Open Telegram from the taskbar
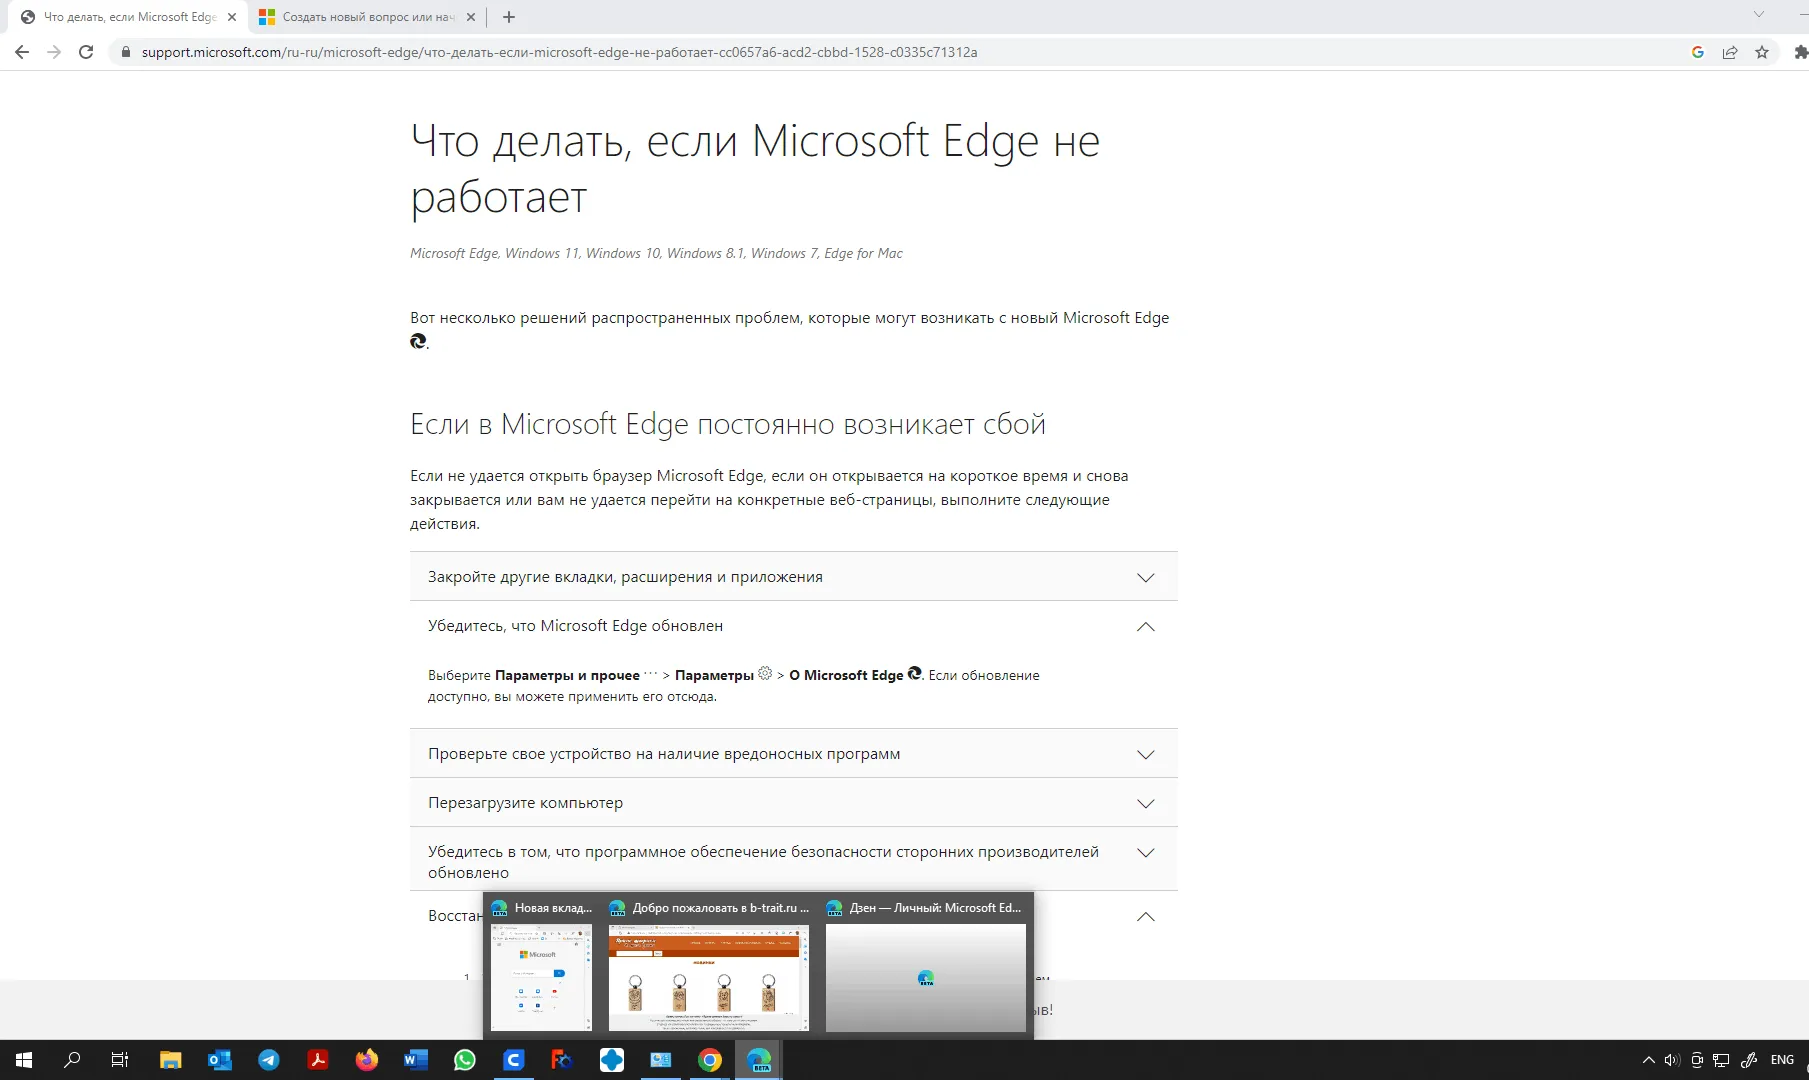 coord(269,1060)
